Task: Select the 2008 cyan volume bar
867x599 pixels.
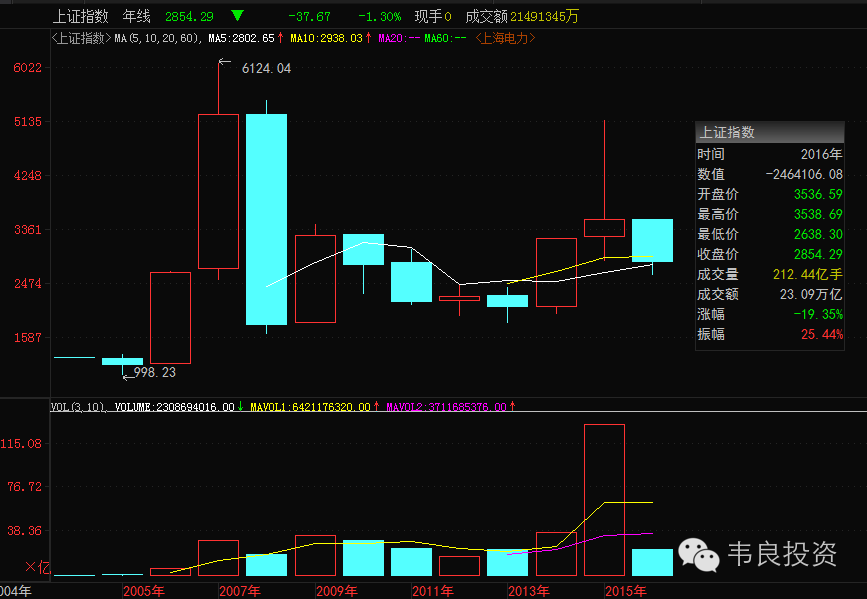Action: click(267, 565)
